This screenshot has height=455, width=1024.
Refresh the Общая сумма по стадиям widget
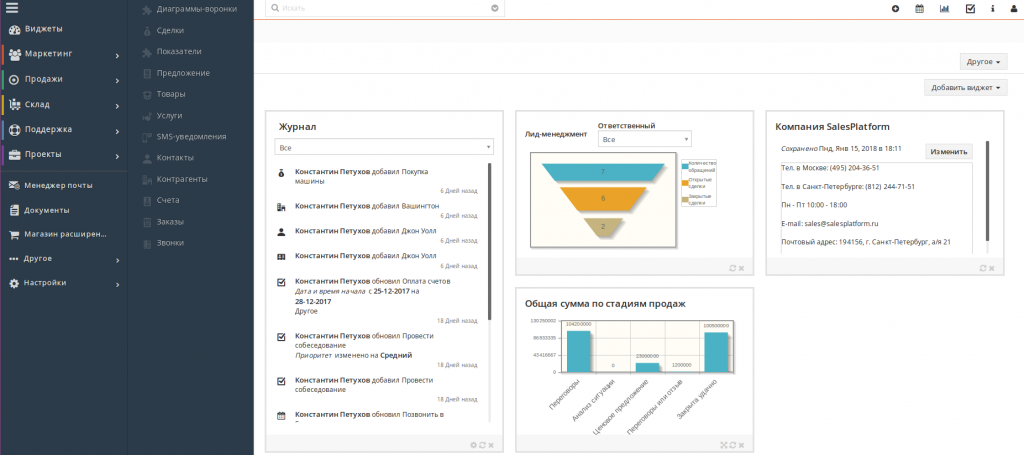(733, 445)
